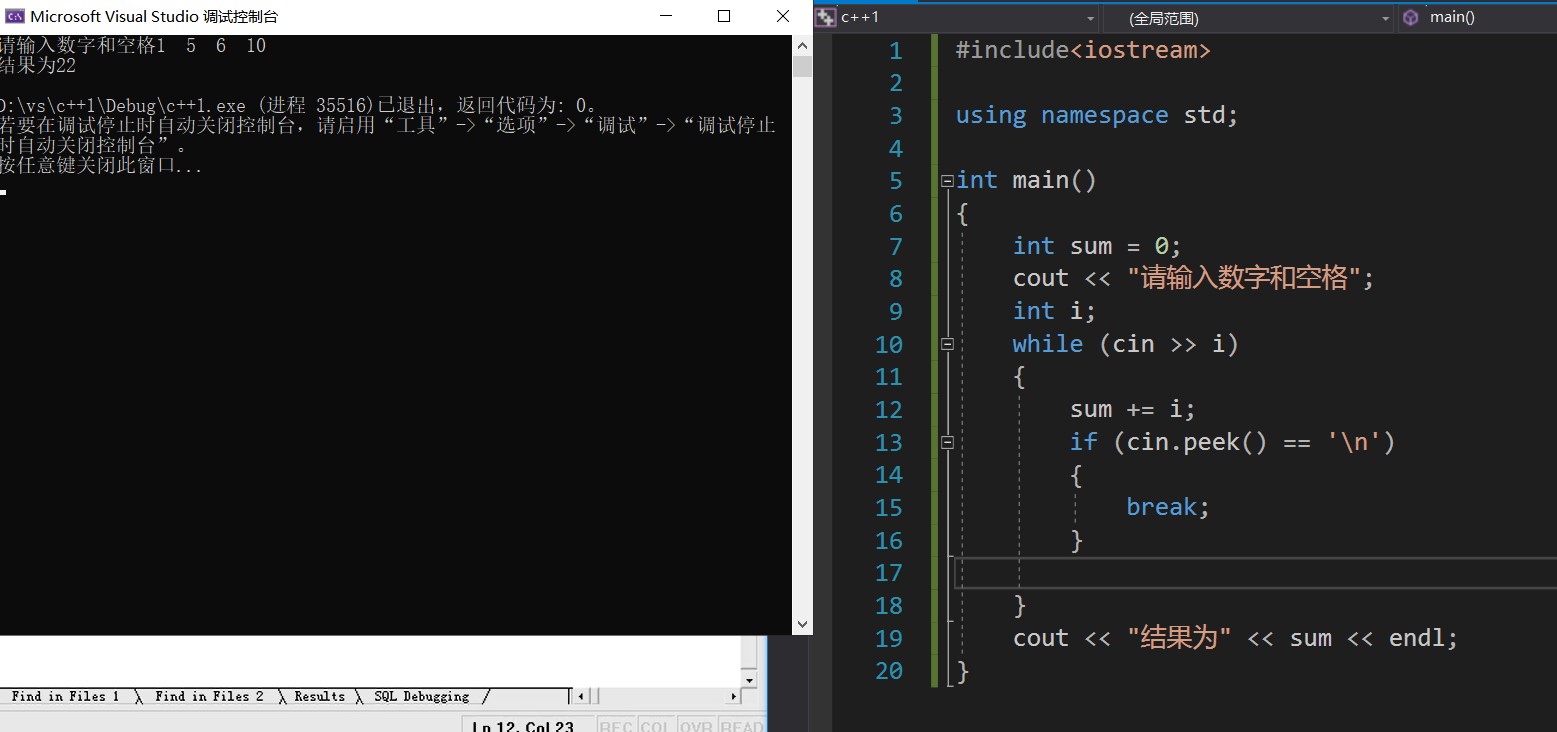1557x732 pixels.
Task: Click line number 7 in the editor
Action: click(x=896, y=246)
